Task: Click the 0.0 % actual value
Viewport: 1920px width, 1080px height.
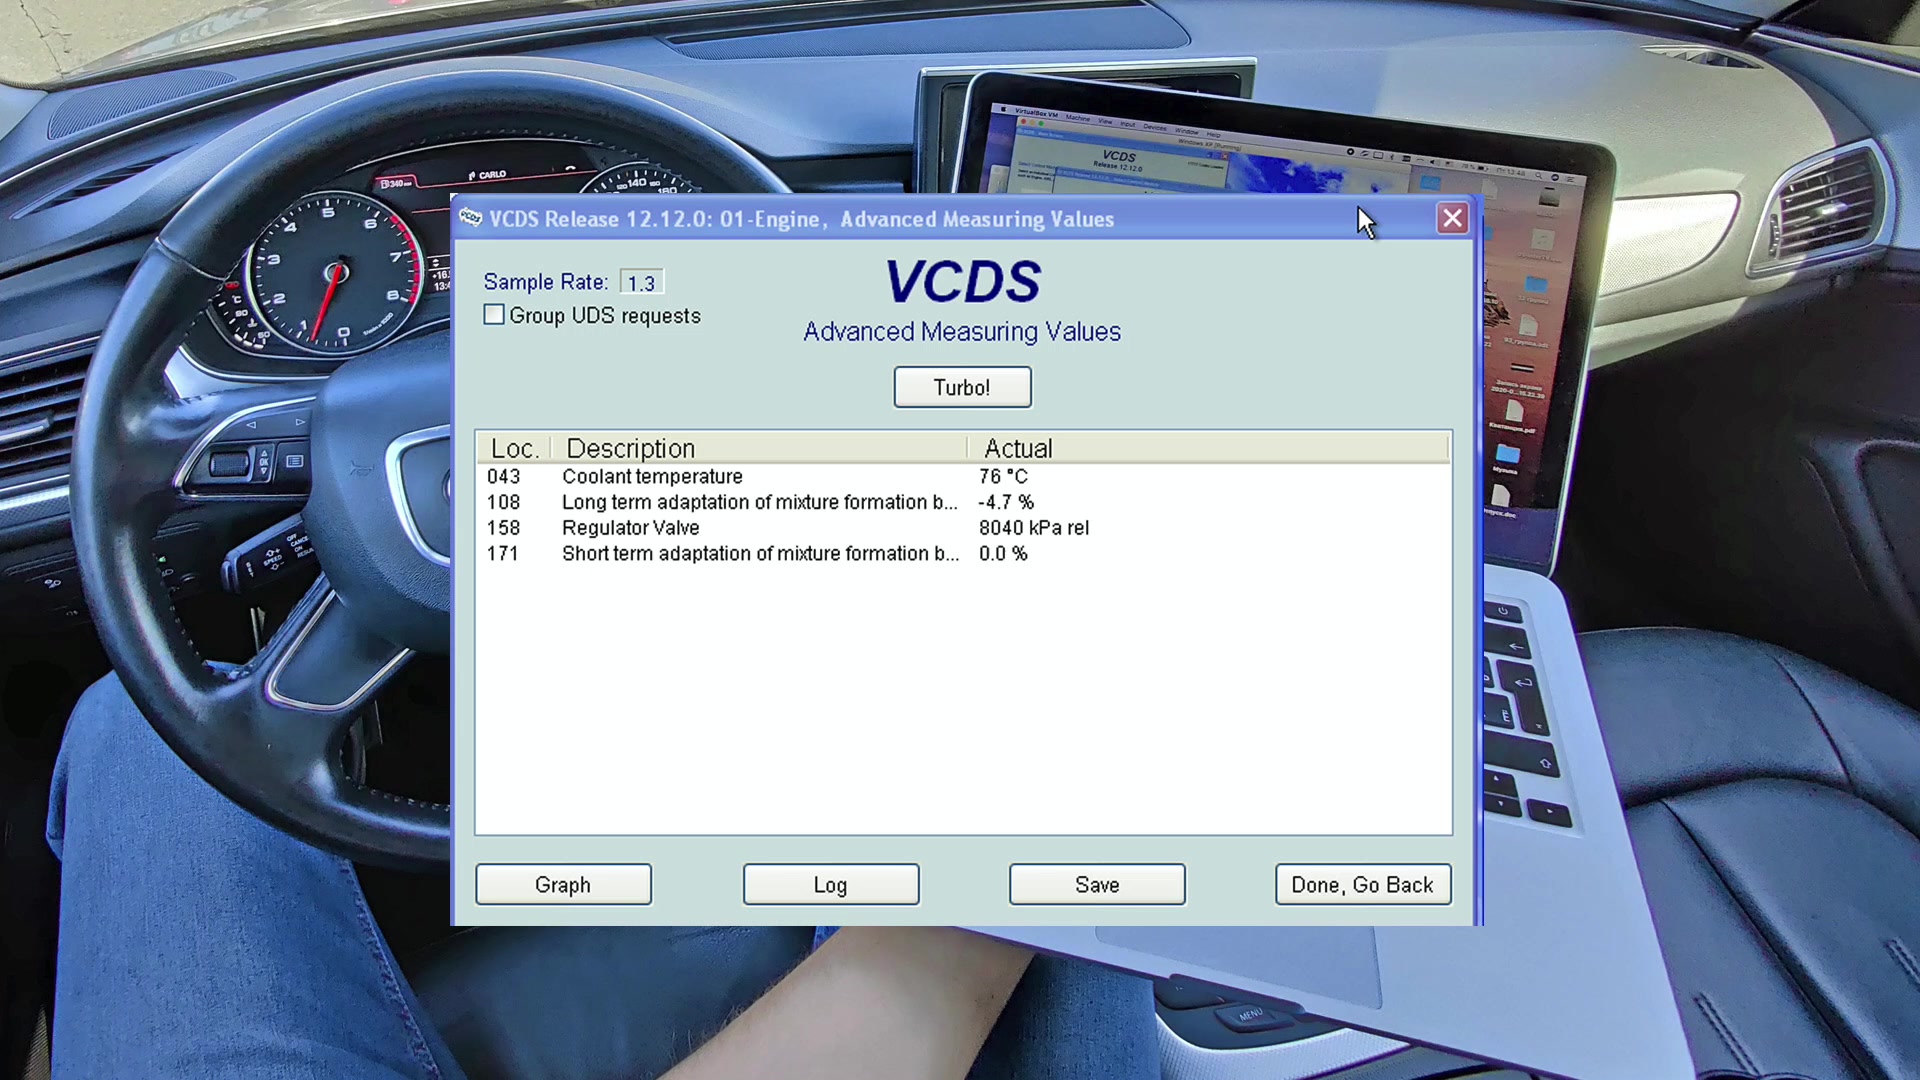Action: tap(1003, 554)
